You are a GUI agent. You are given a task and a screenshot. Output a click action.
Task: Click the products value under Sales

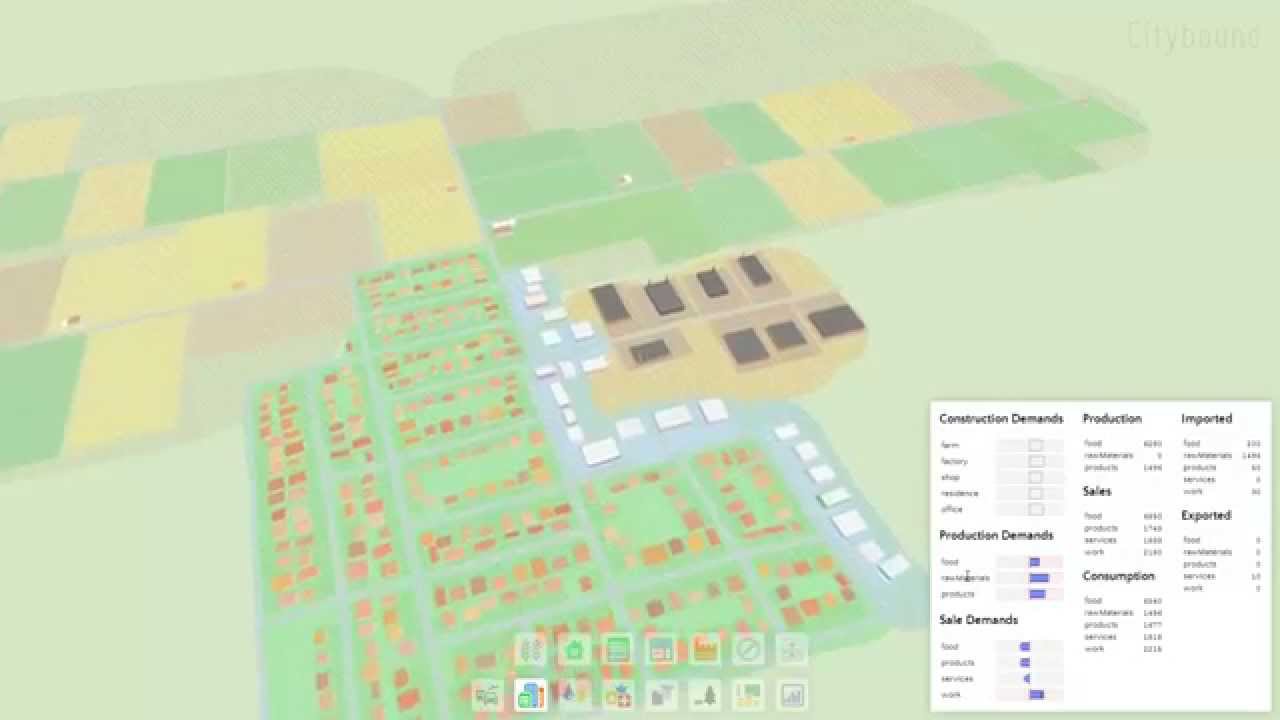[1152, 529]
